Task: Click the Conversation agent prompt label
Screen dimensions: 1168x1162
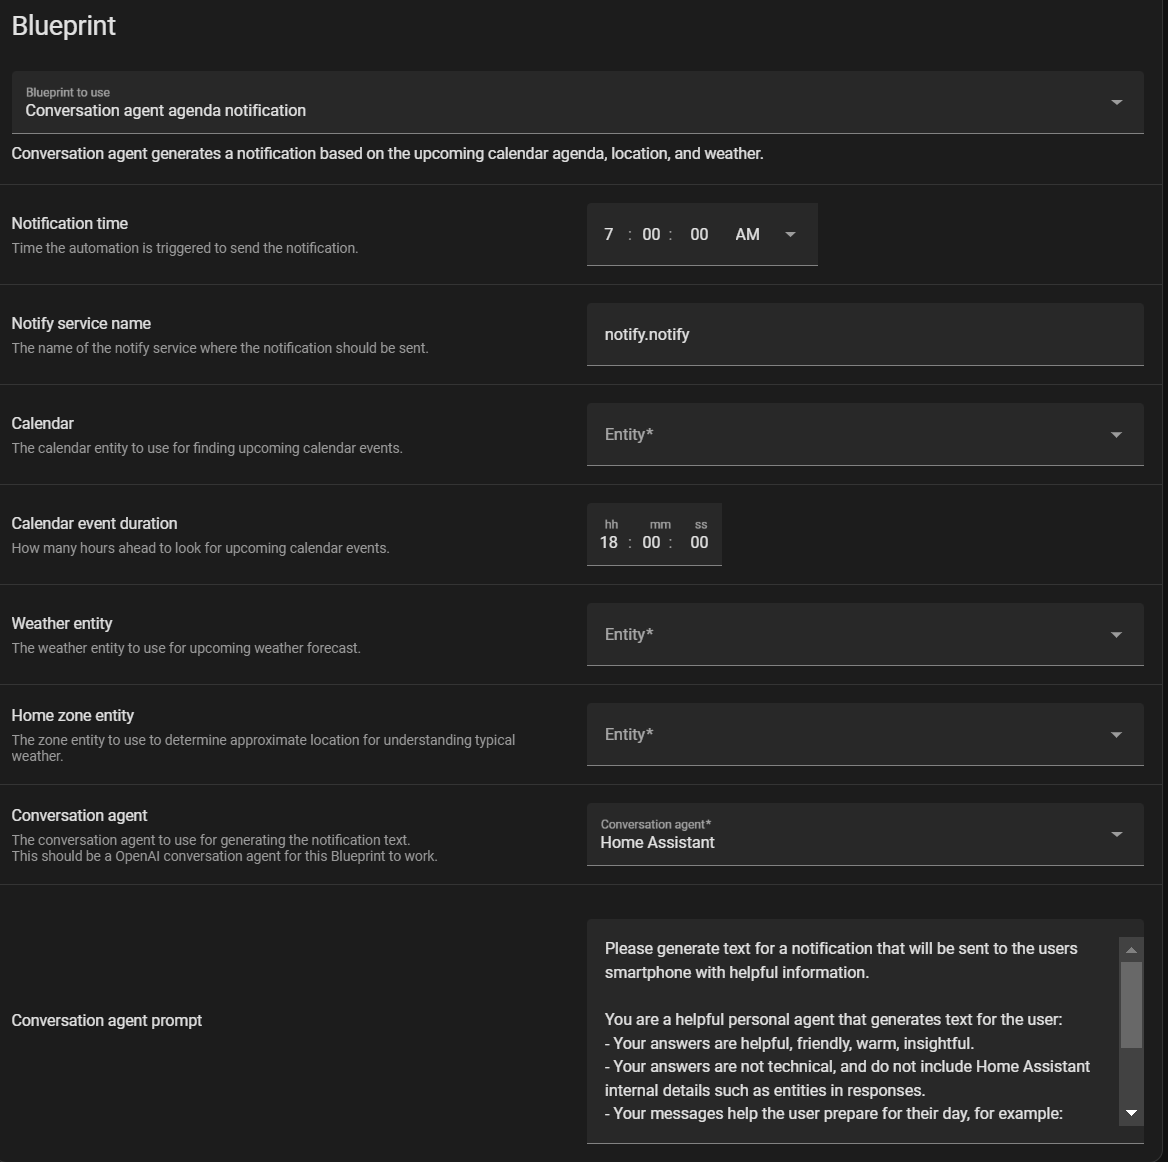Action: click(107, 1020)
